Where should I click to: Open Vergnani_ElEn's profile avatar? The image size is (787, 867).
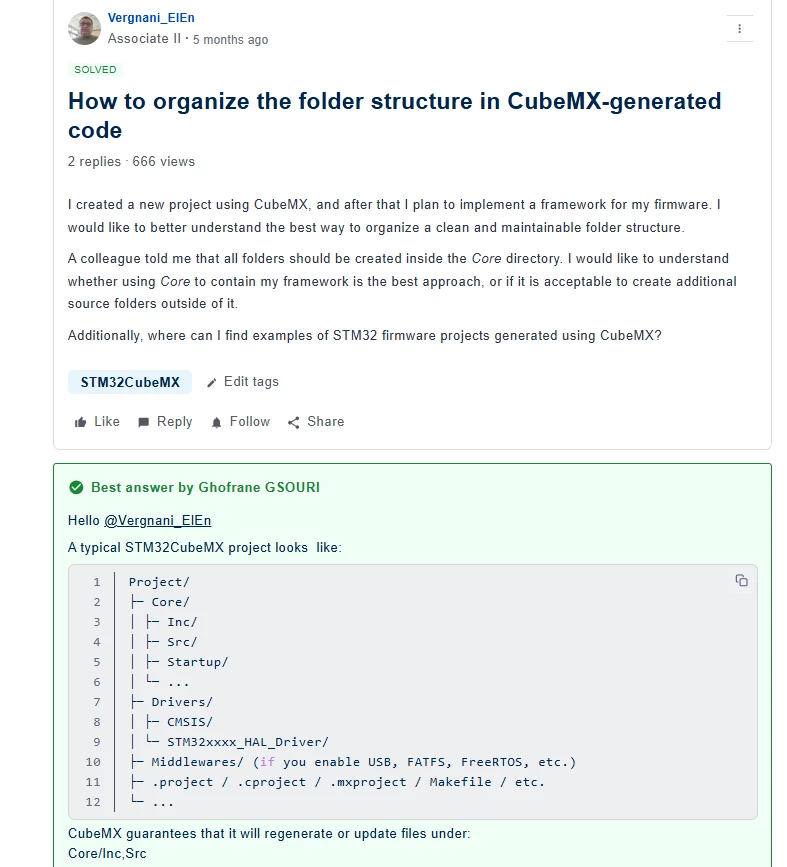(x=85, y=28)
